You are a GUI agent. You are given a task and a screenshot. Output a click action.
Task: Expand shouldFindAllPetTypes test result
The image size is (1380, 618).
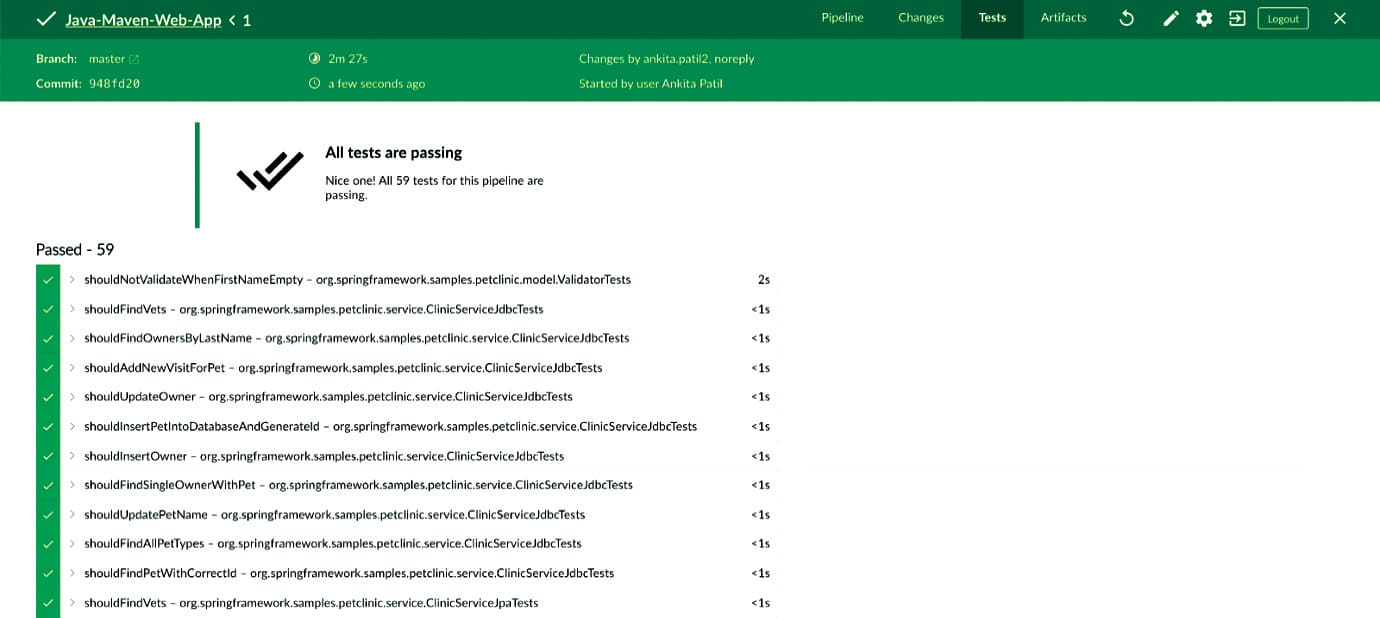73,543
